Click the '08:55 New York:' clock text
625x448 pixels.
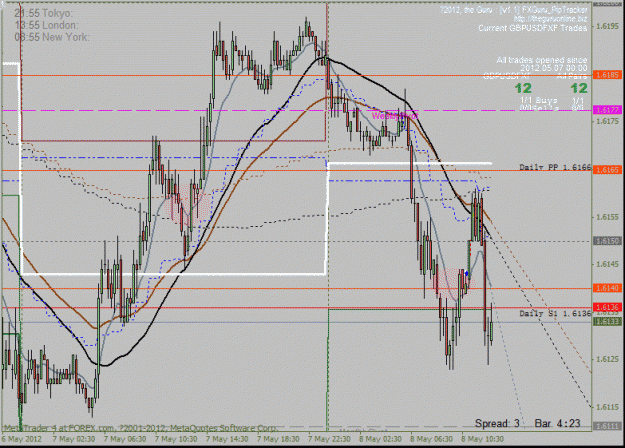52,37
